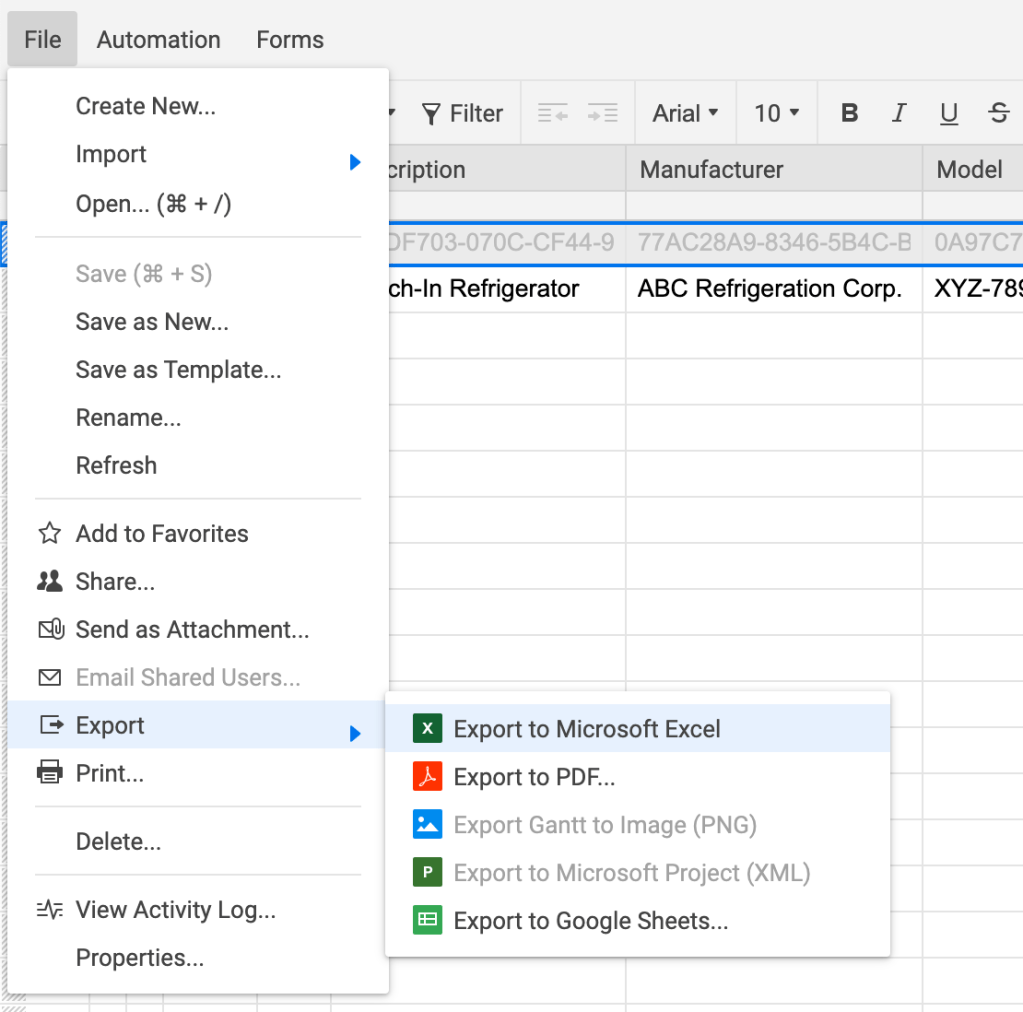1023x1012 pixels.
Task: Choose Save as Template from File menu
Action: tap(178, 370)
